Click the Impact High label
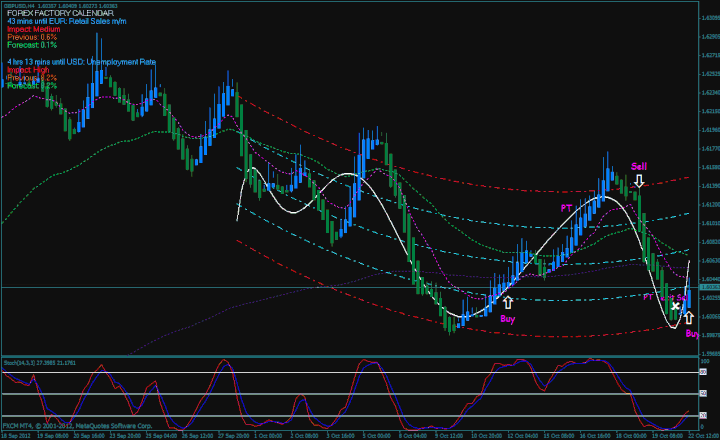This screenshot has width=720, height=440. [28, 70]
